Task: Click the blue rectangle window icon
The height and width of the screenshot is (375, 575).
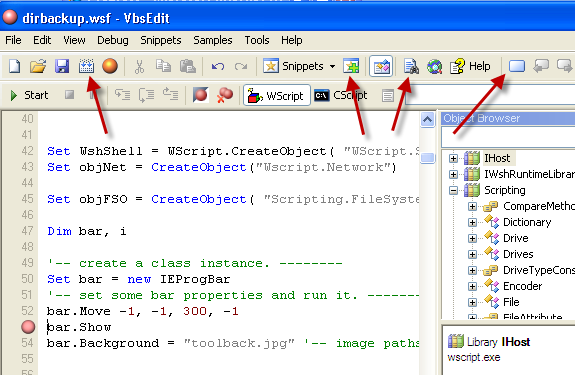Action: (517, 66)
